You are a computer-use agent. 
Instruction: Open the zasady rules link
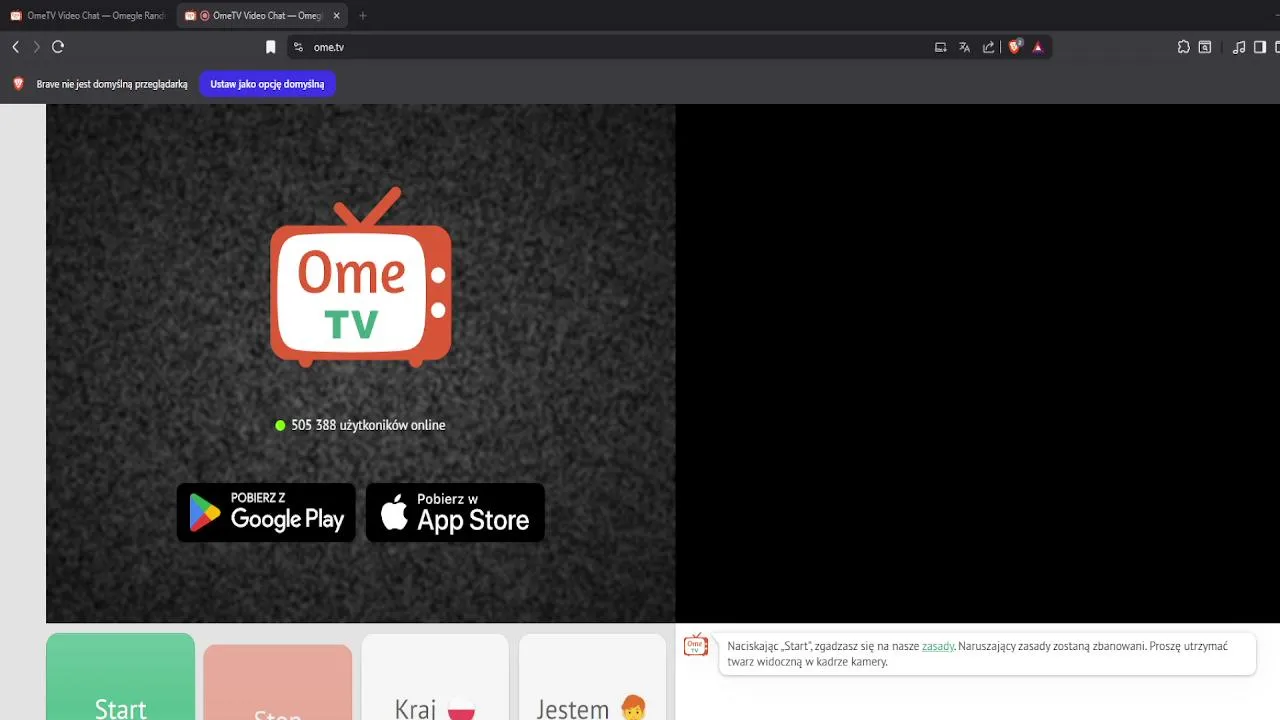click(938, 647)
